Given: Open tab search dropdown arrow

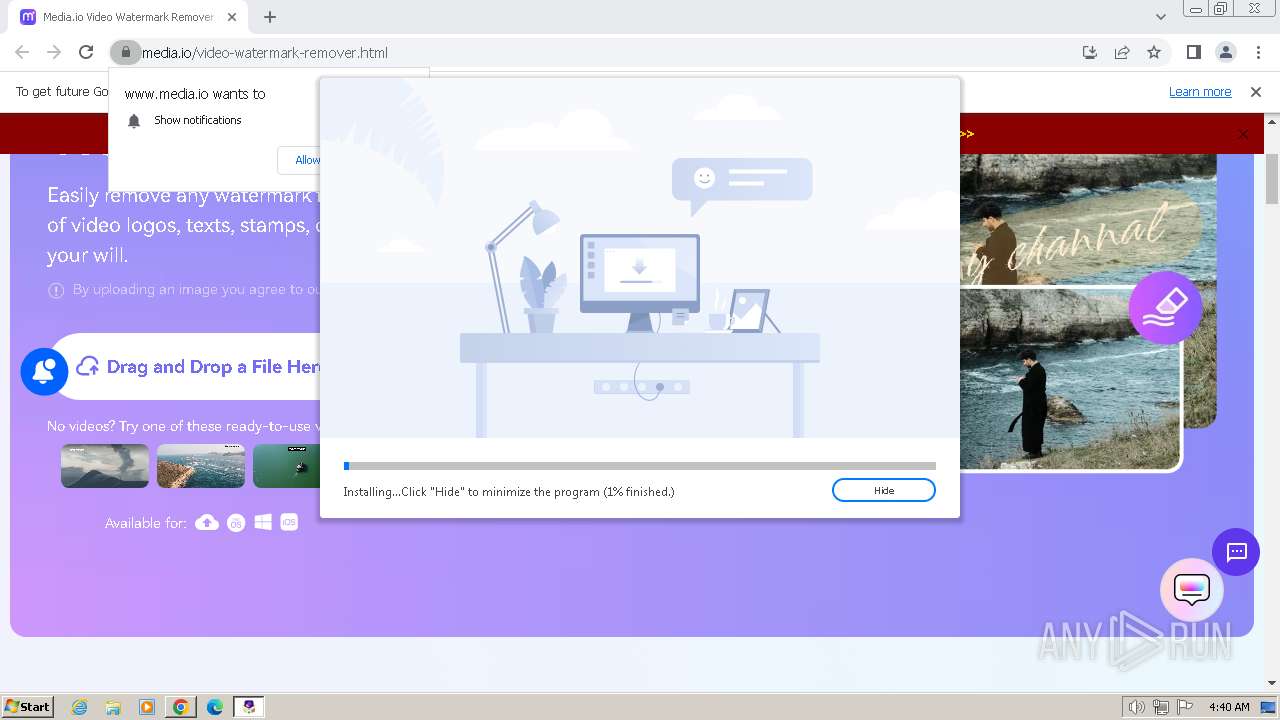Looking at the screenshot, I should [1160, 17].
